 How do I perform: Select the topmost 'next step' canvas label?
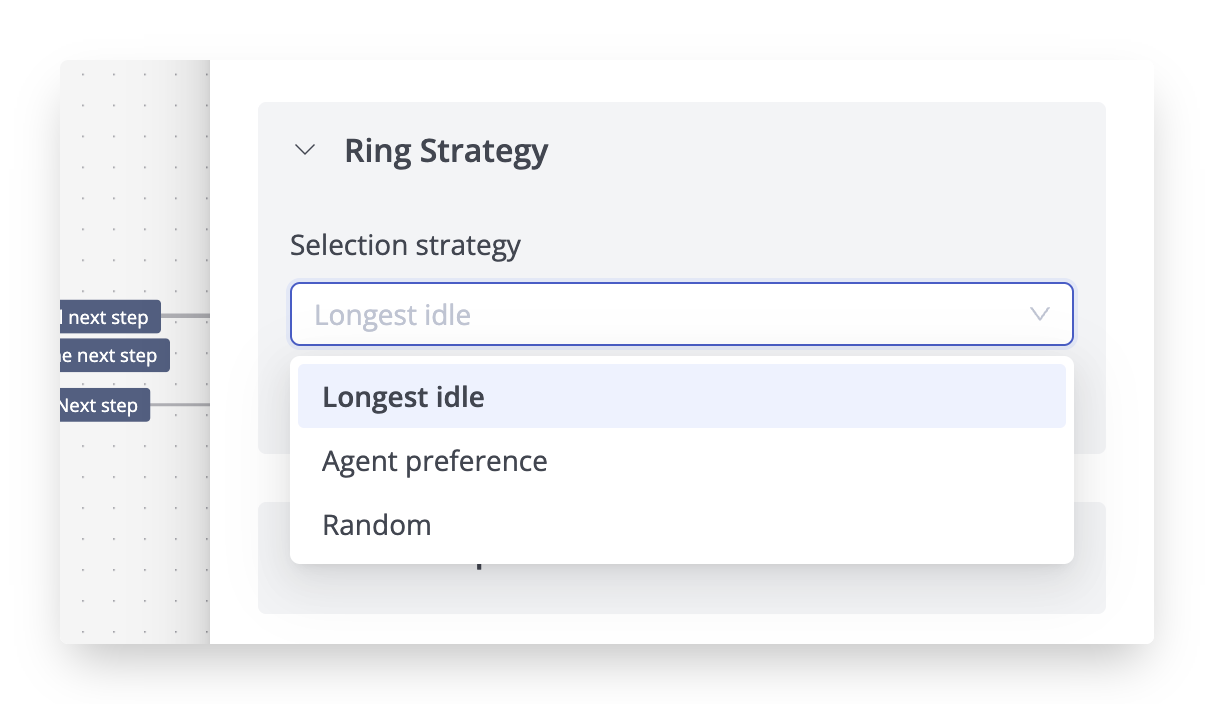point(108,317)
